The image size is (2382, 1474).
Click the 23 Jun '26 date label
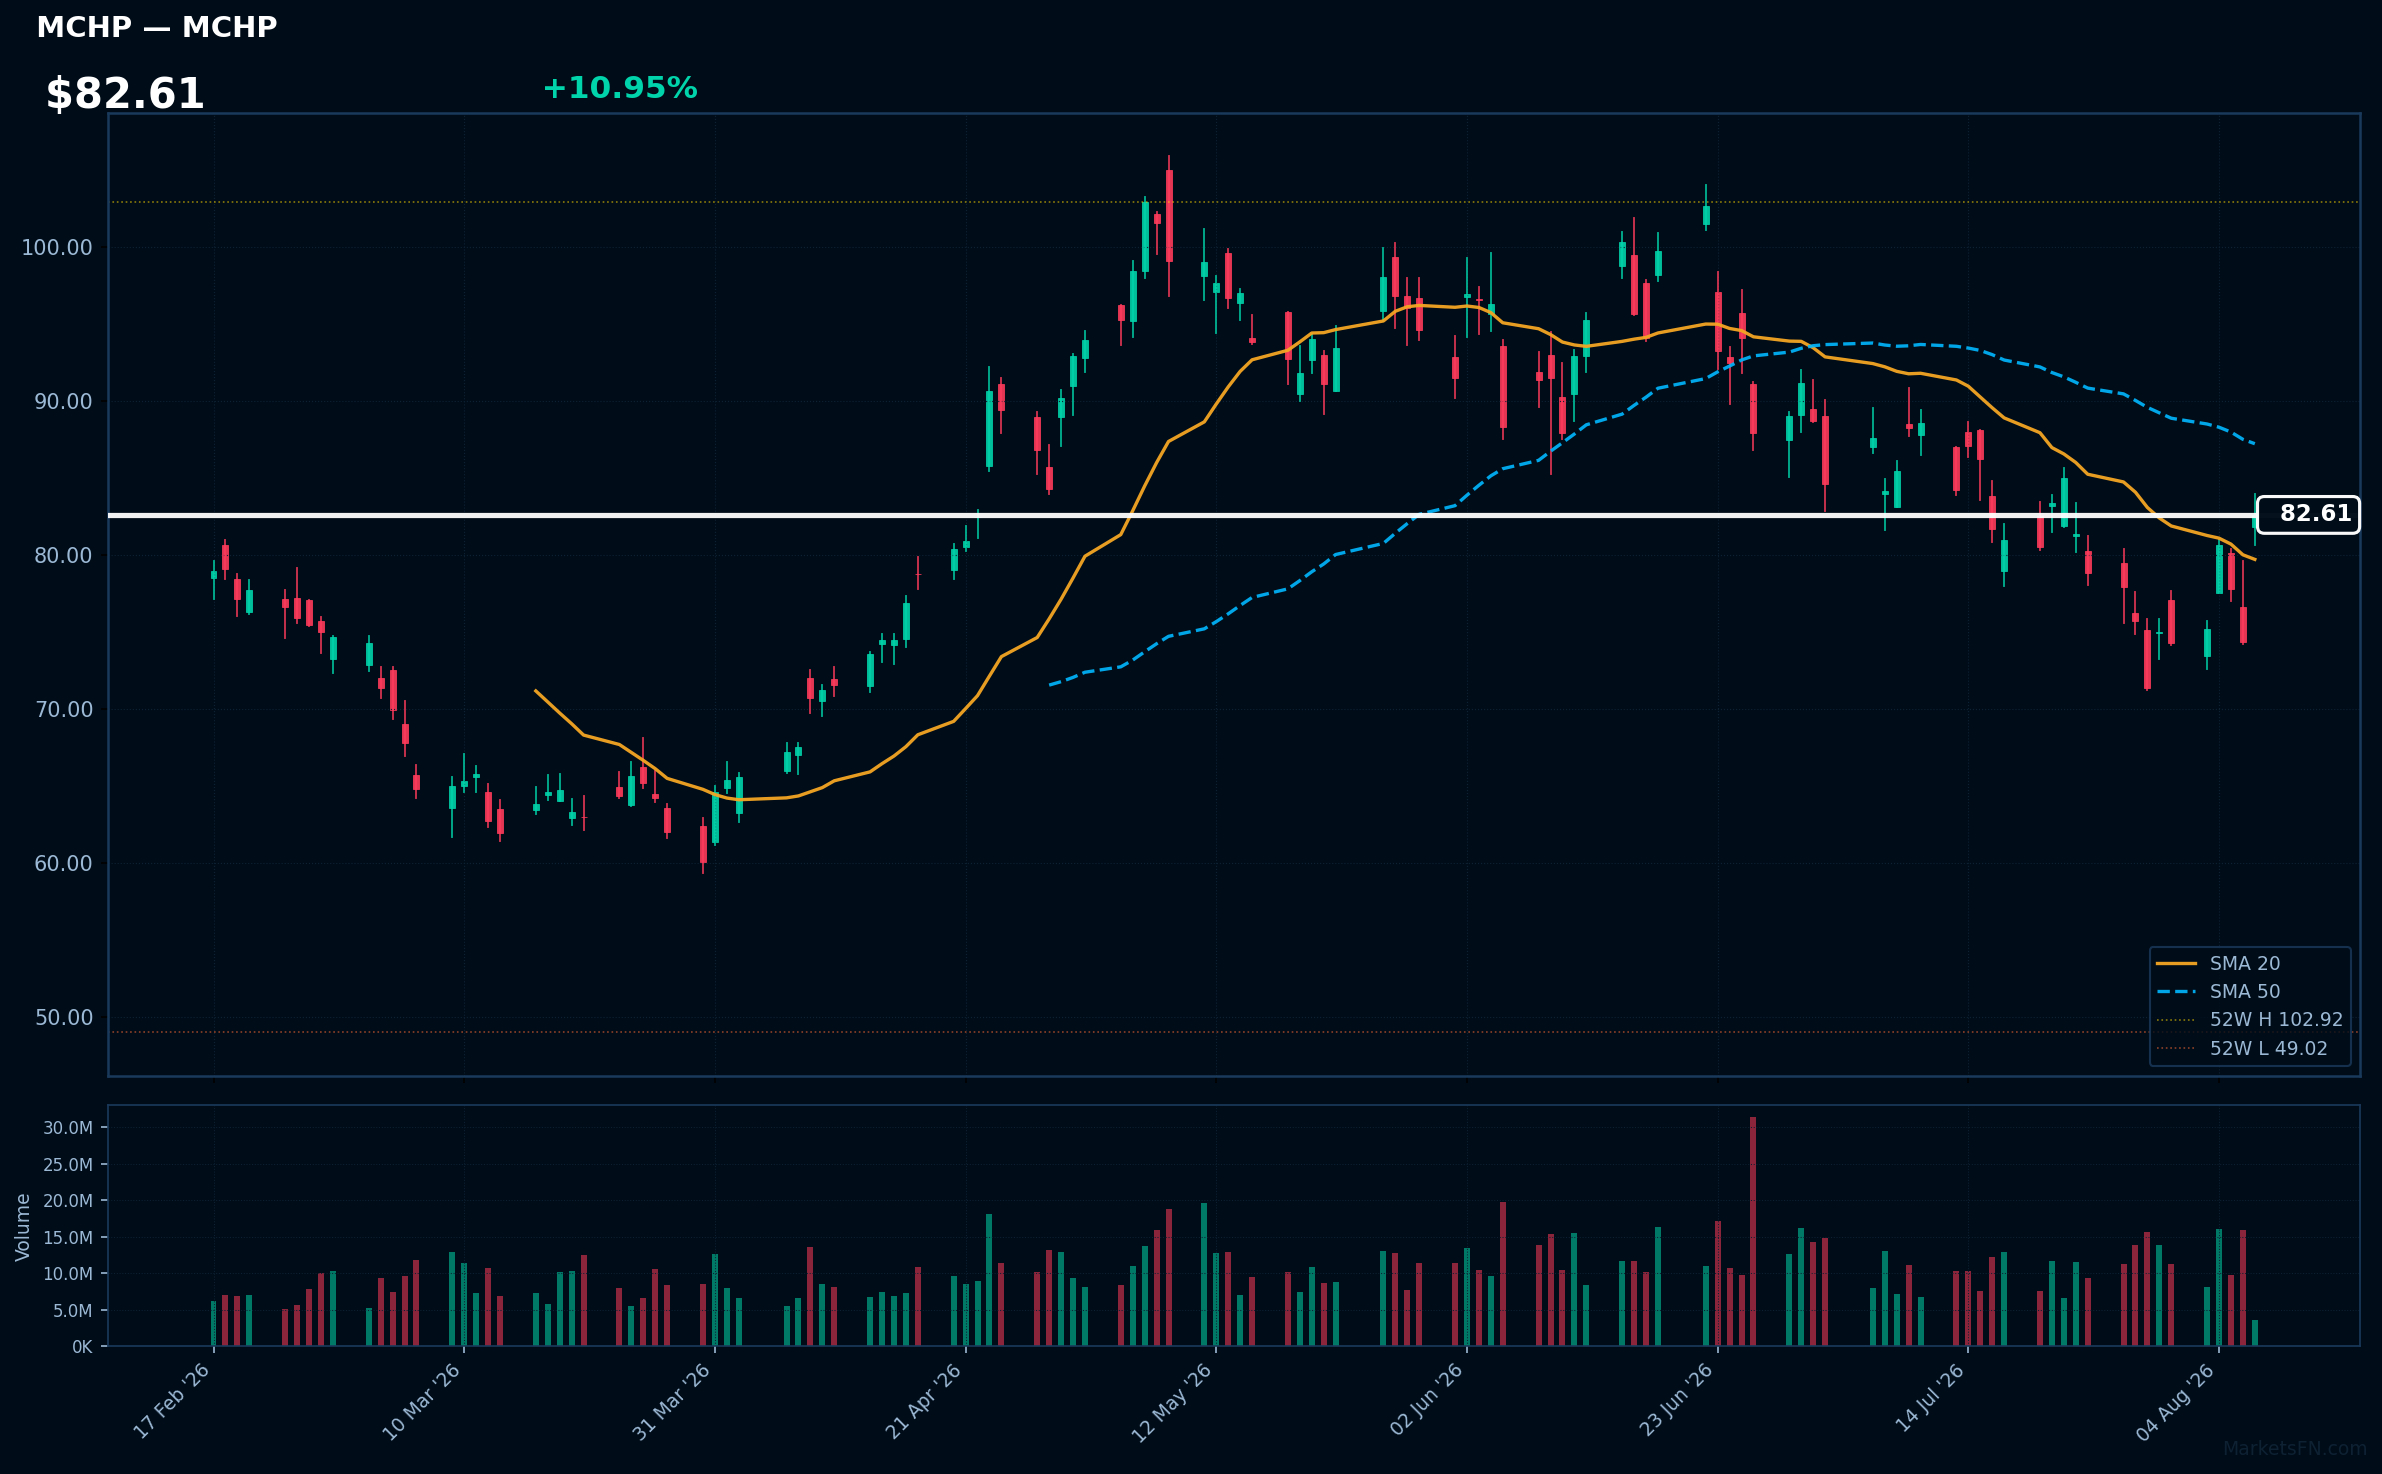pyautogui.click(x=1676, y=1400)
